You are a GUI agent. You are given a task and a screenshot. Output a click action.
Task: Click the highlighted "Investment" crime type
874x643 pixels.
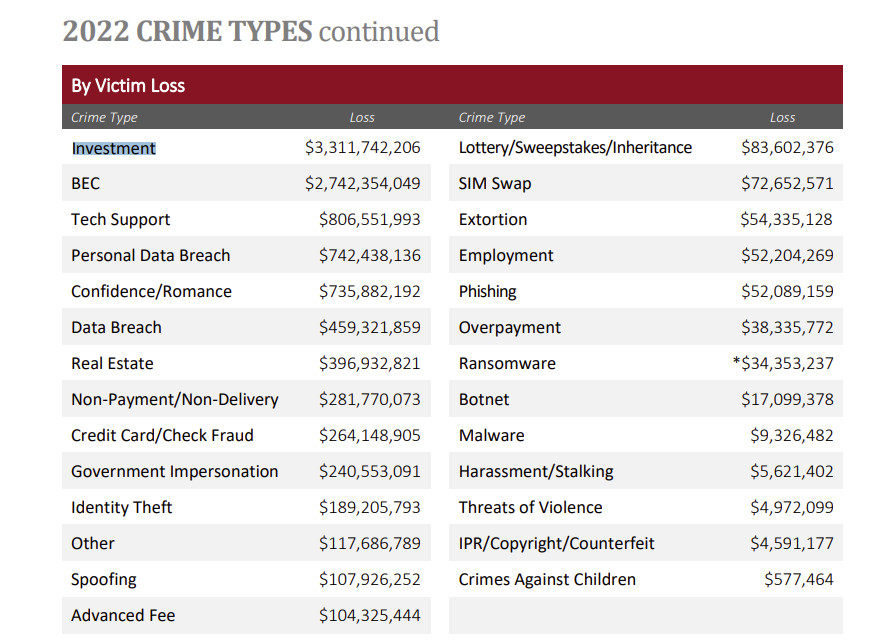coord(113,148)
